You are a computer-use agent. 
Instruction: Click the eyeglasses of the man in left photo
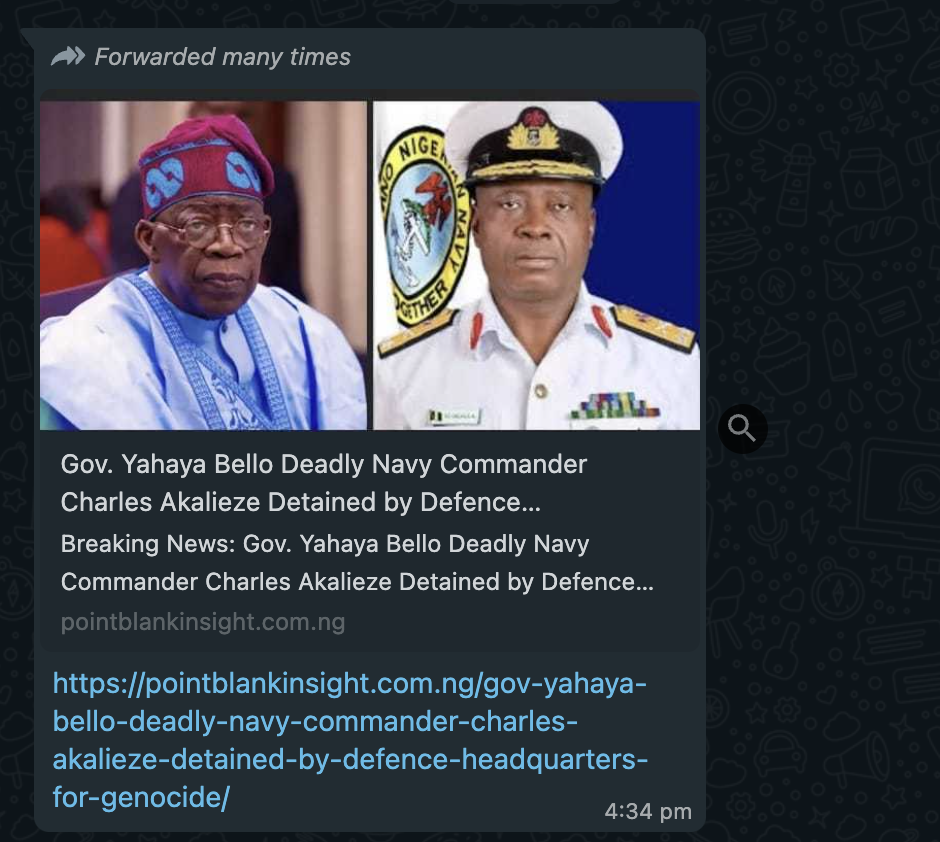coord(212,232)
